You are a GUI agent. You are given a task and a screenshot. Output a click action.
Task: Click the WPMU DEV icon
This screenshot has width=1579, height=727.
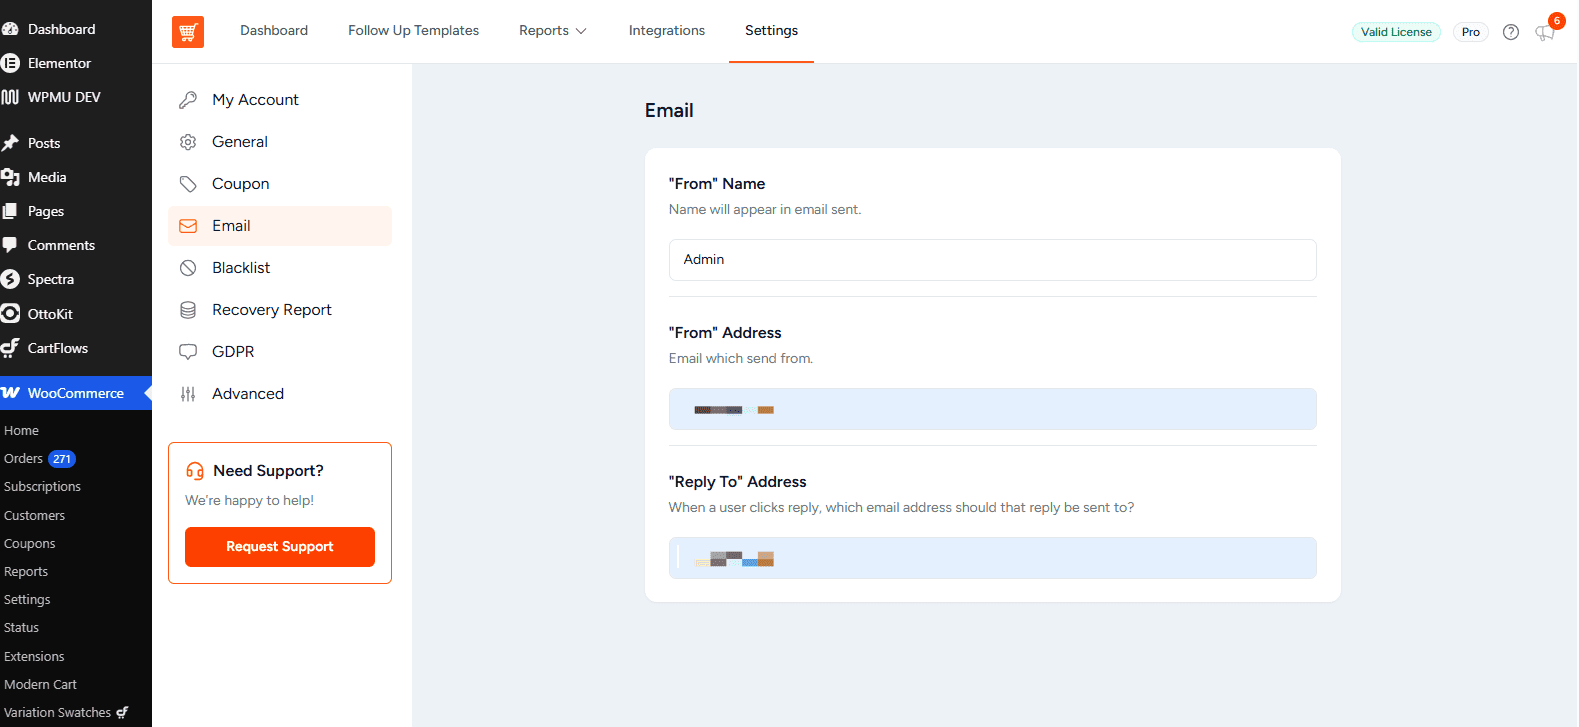[x=11, y=97]
